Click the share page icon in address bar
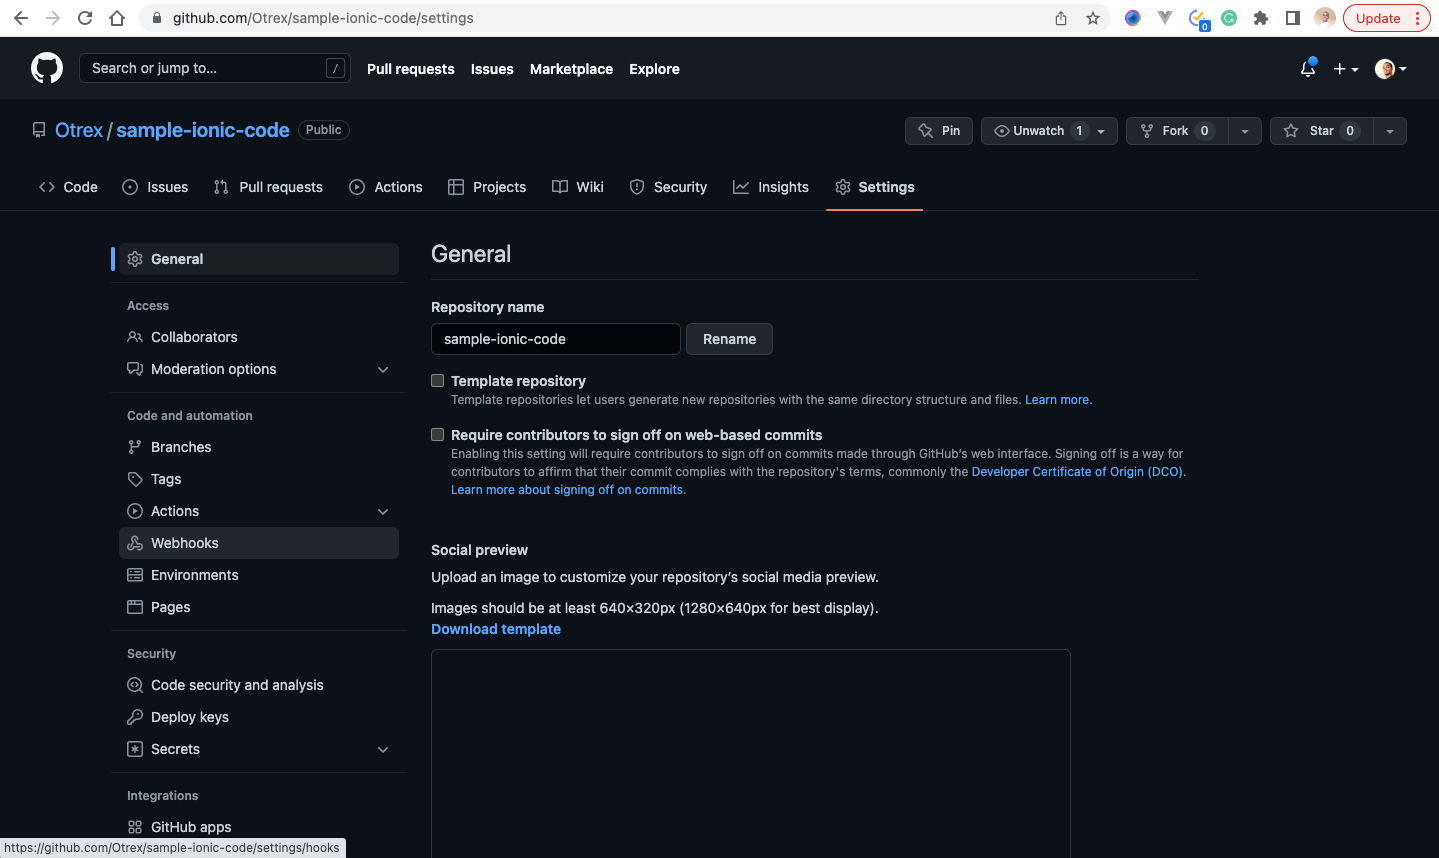The image size is (1439, 858). tap(1061, 18)
